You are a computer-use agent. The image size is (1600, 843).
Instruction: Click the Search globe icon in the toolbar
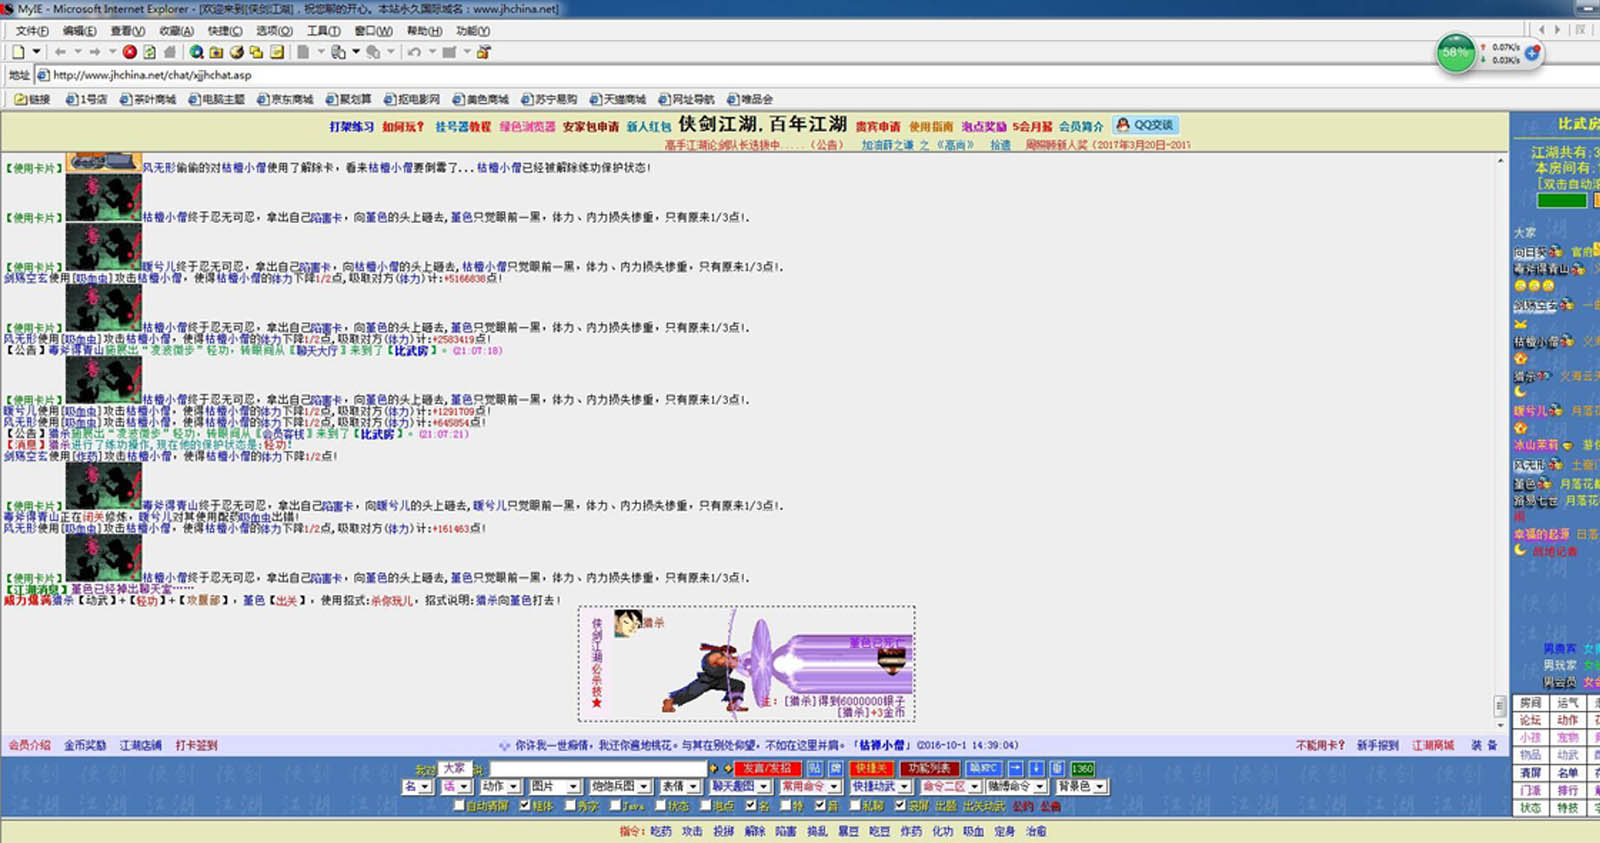pos(197,52)
